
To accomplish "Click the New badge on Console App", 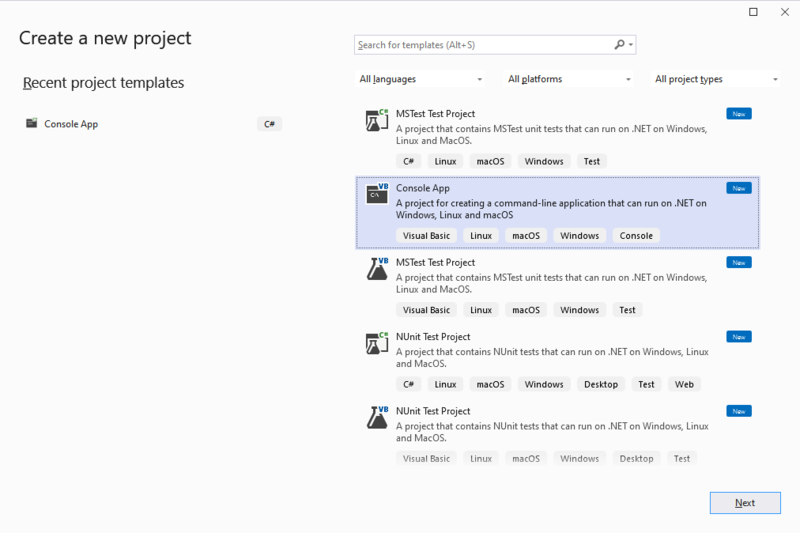I will click(739, 188).
